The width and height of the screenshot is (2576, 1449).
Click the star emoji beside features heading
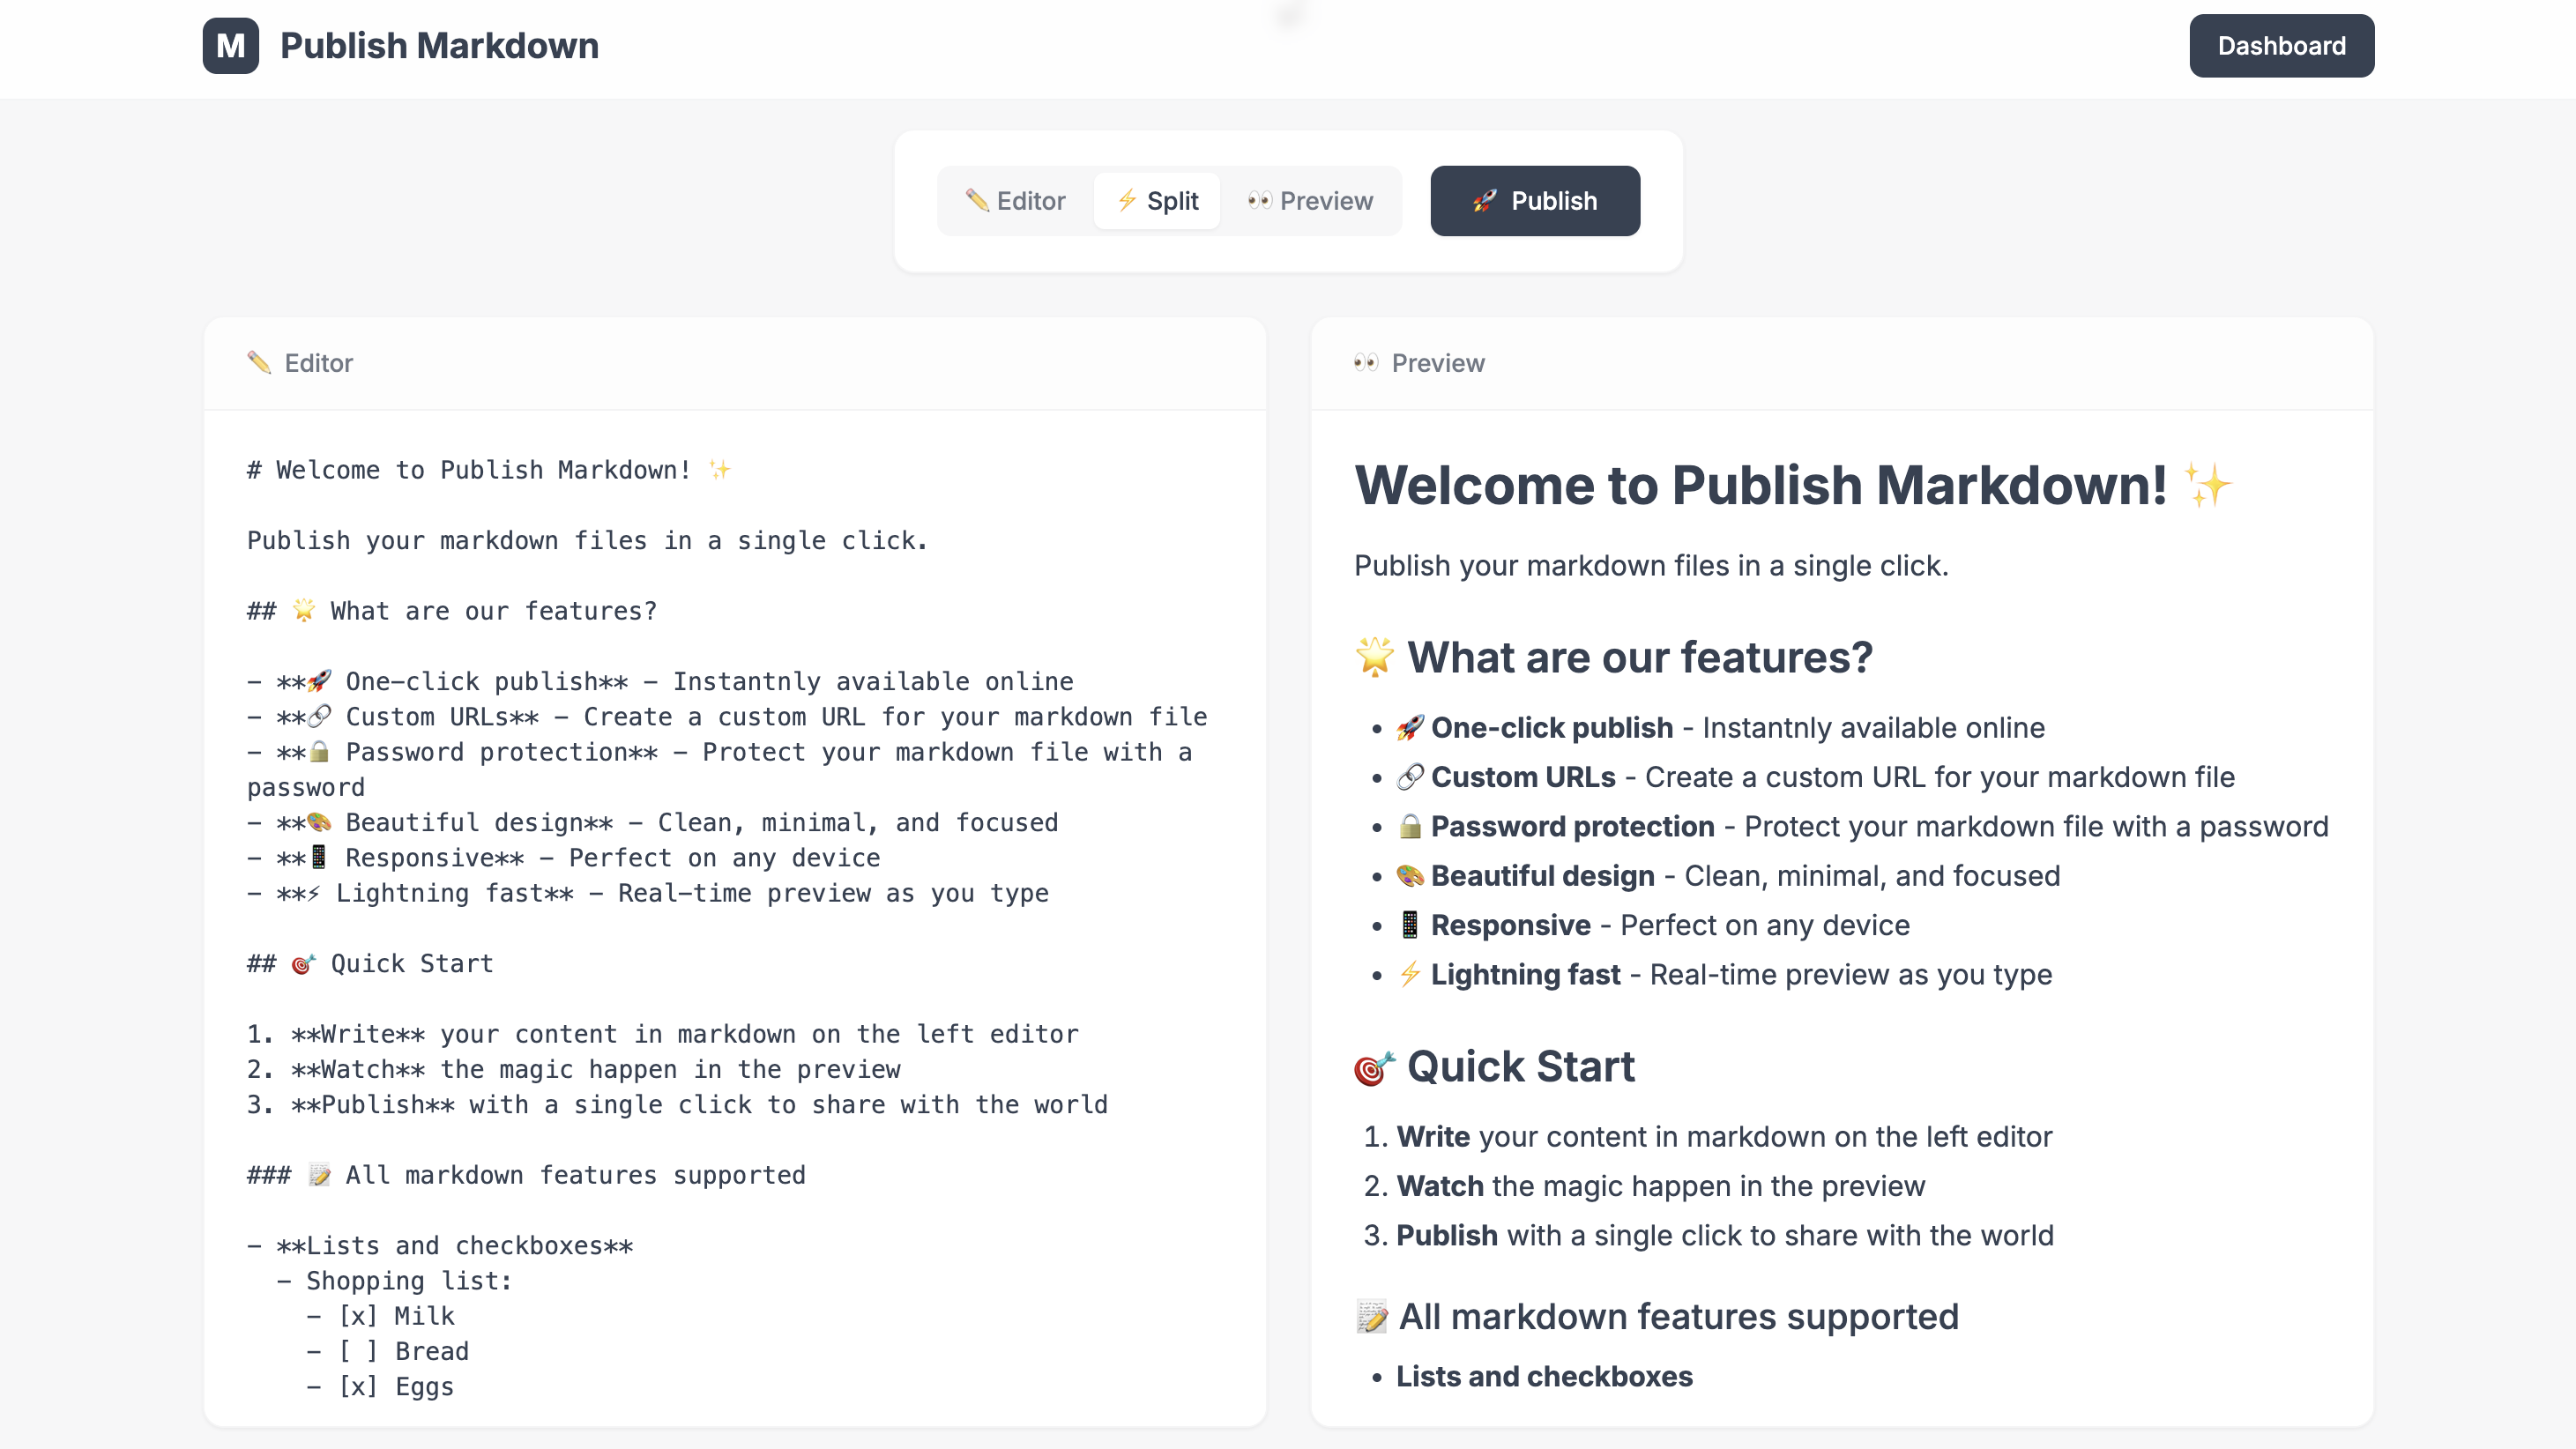(1374, 657)
